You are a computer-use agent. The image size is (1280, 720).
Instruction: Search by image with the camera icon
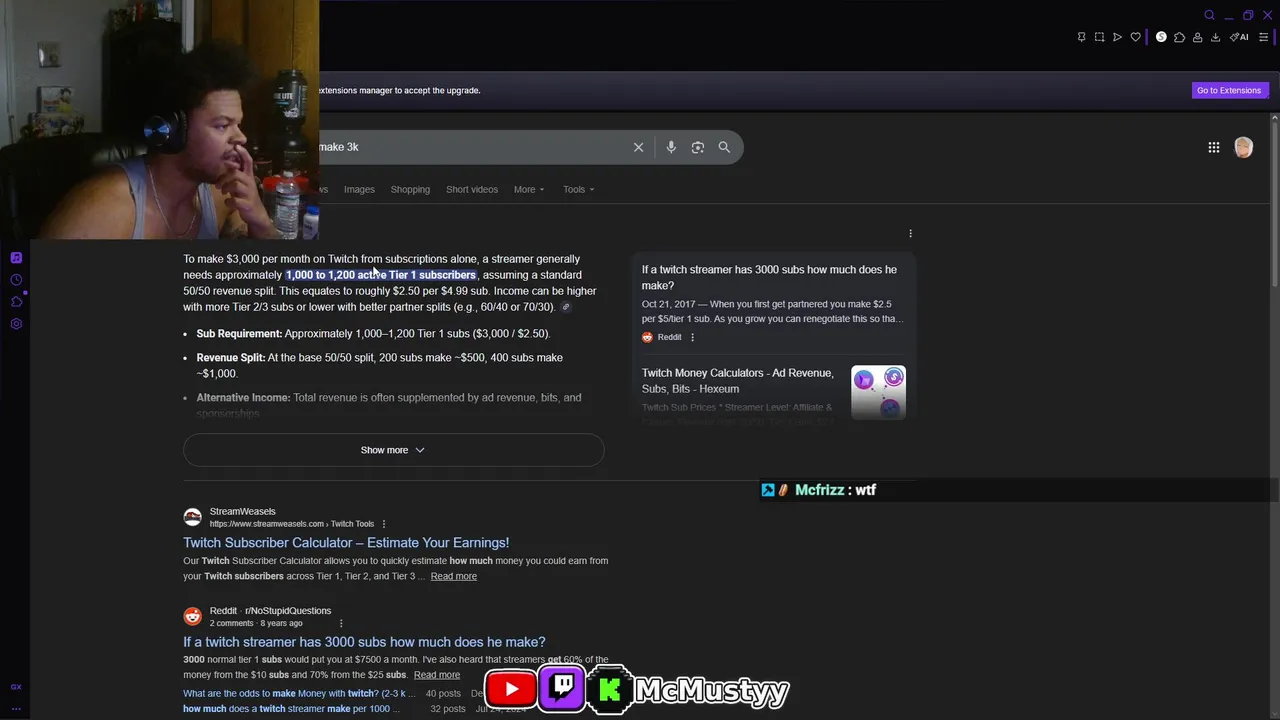tap(698, 147)
